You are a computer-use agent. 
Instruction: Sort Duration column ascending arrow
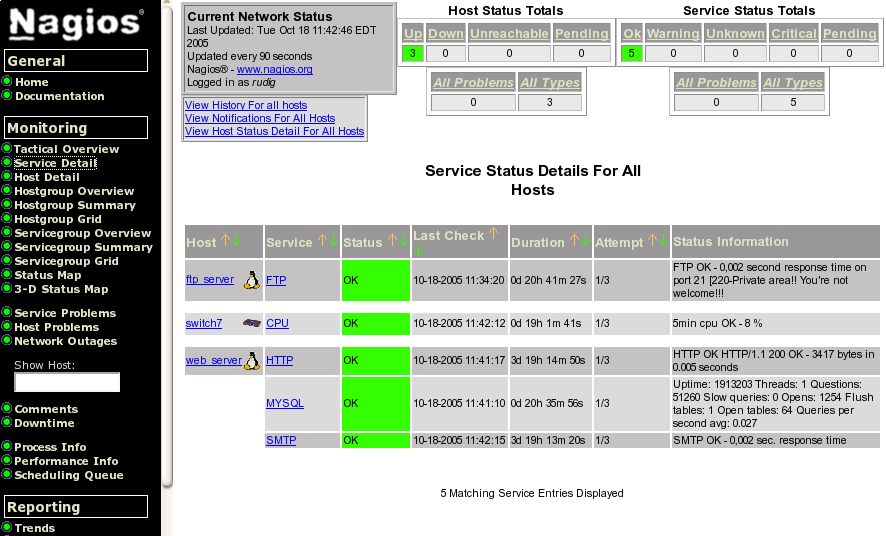point(574,240)
